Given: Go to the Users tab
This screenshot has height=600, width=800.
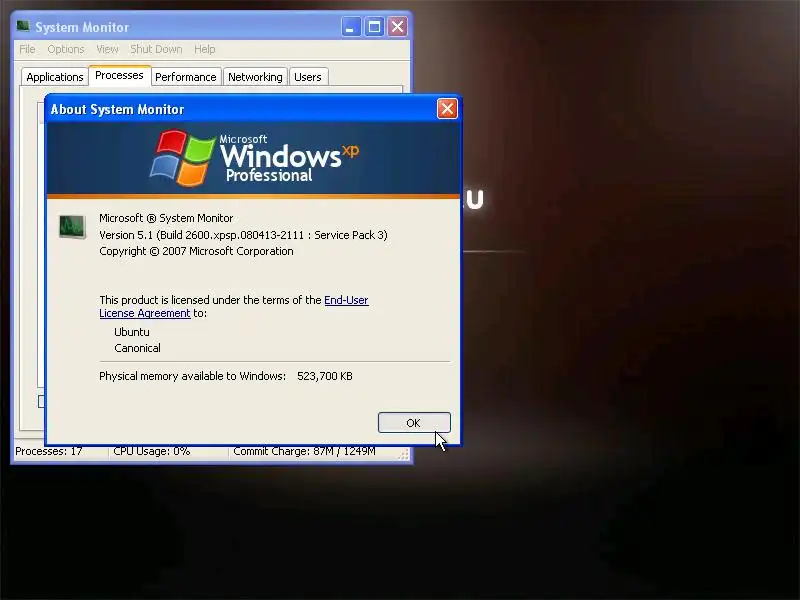Looking at the screenshot, I should point(308,77).
